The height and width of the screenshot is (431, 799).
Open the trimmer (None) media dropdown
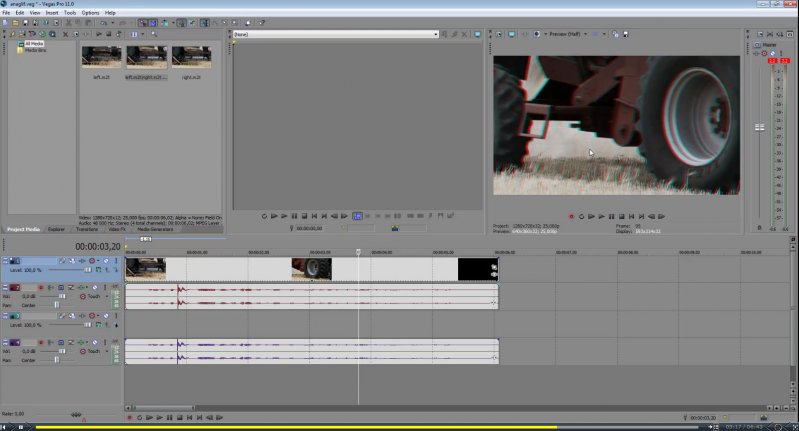click(335, 34)
